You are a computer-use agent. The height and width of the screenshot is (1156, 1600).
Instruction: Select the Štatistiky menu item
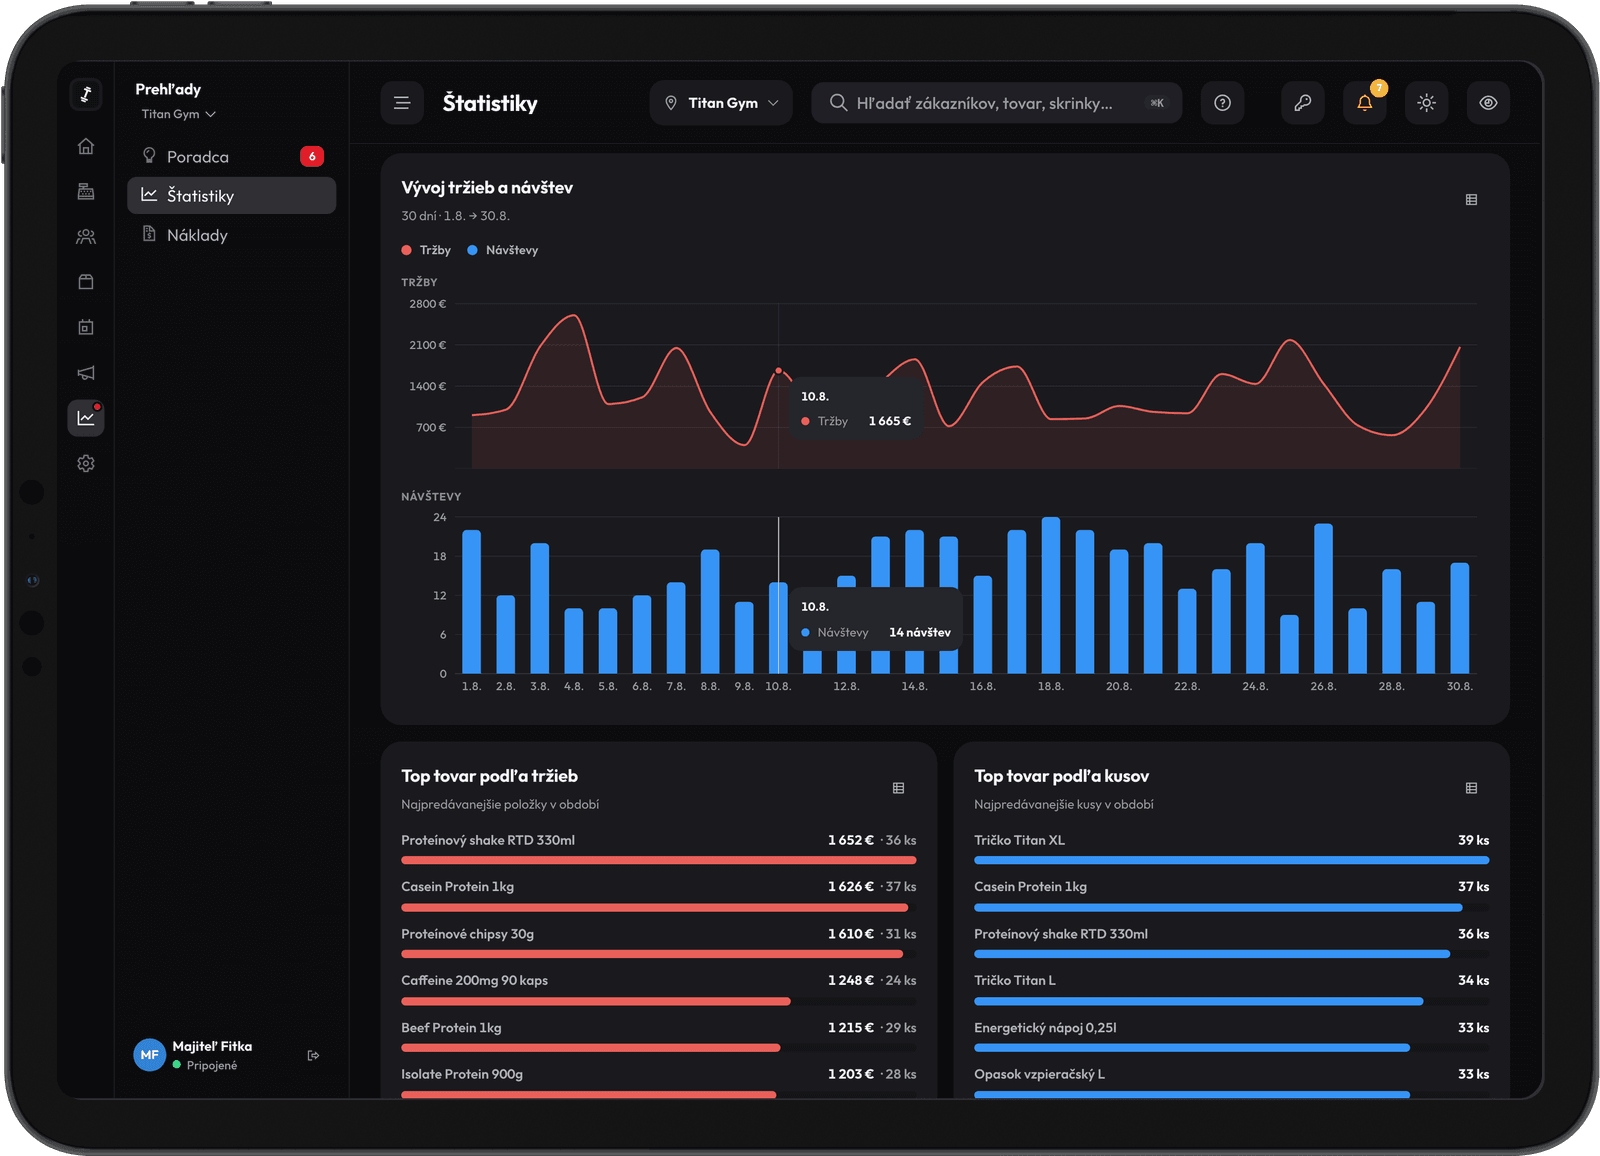(x=232, y=196)
